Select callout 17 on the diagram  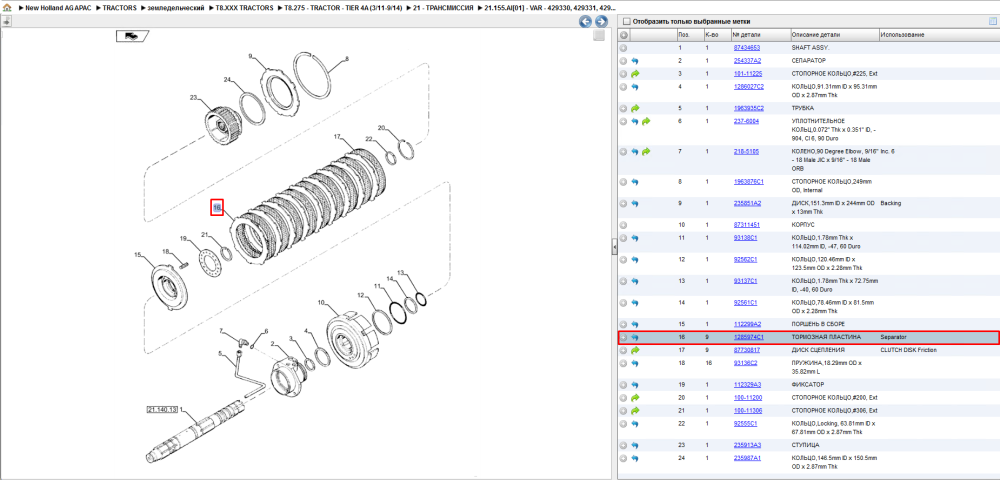pyautogui.click(x=339, y=137)
